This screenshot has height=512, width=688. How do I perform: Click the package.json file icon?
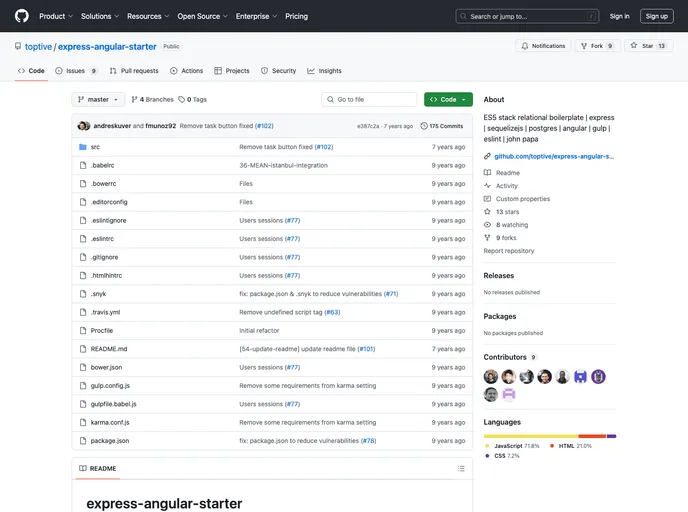(82, 441)
